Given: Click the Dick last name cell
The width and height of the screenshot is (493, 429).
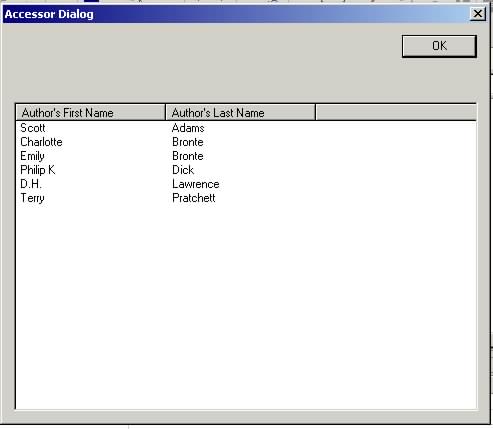Looking at the screenshot, I should point(183,170).
